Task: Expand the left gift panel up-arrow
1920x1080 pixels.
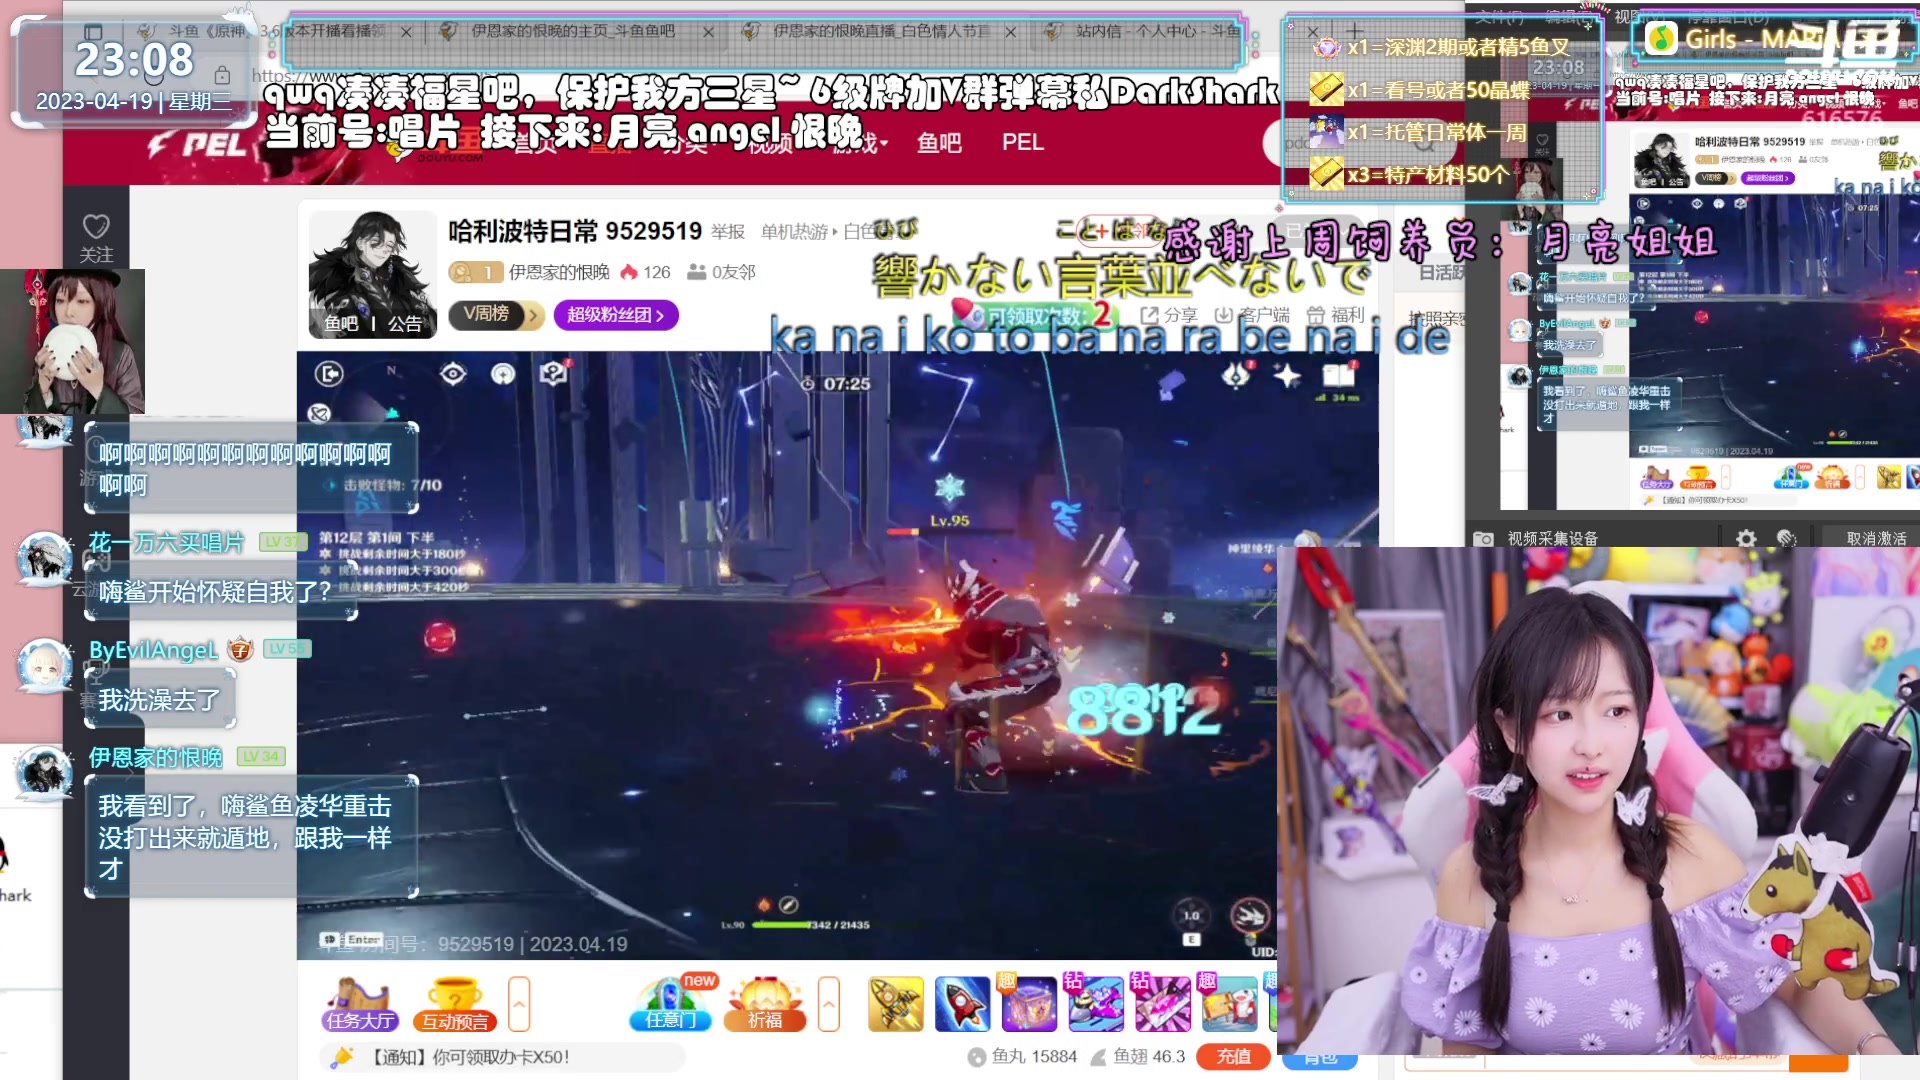Action: (518, 1004)
